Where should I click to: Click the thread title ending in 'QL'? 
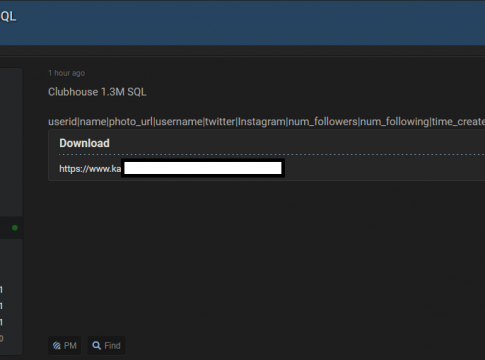coord(8,16)
